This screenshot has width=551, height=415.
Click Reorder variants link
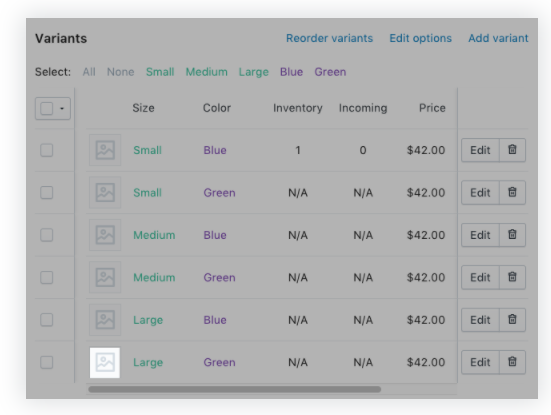coord(329,38)
